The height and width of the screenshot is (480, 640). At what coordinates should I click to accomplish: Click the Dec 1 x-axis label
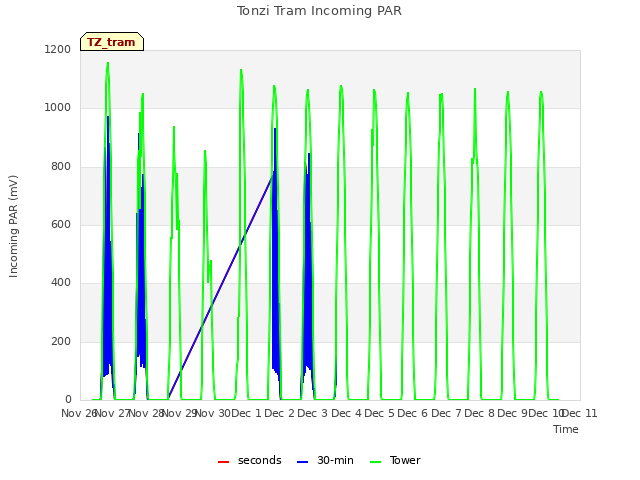(x=246, y=413)
